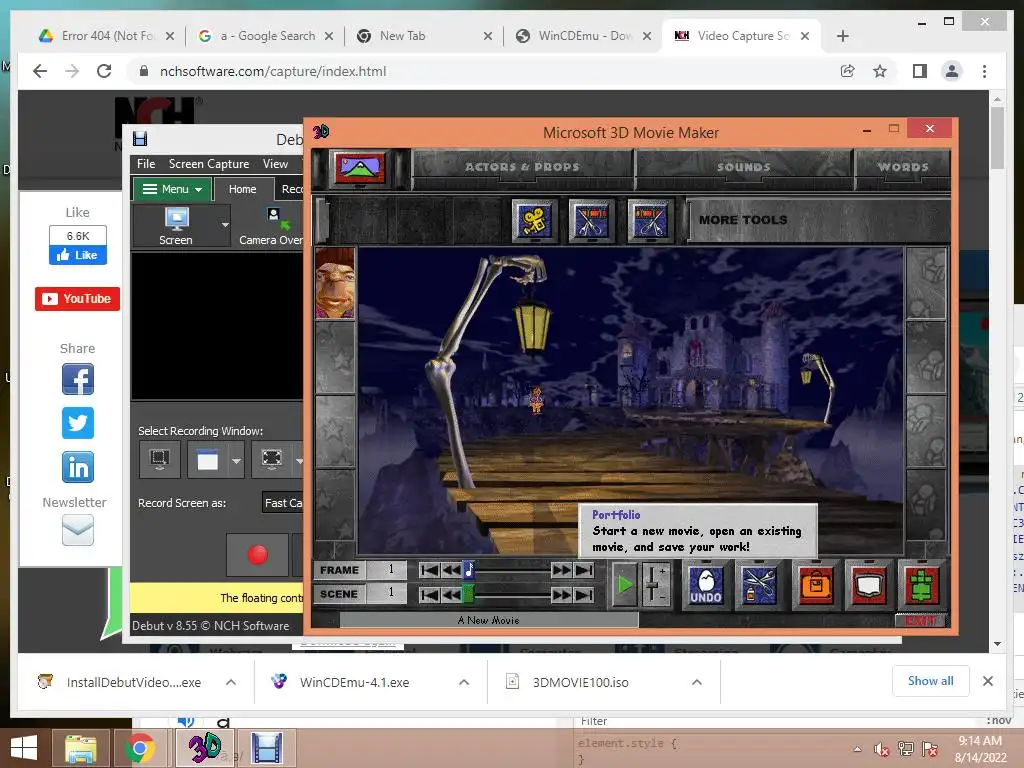This screenshot has width=1024, height=768.
Task: Click the frame slider music-note handle
Action: click(469, 570)
